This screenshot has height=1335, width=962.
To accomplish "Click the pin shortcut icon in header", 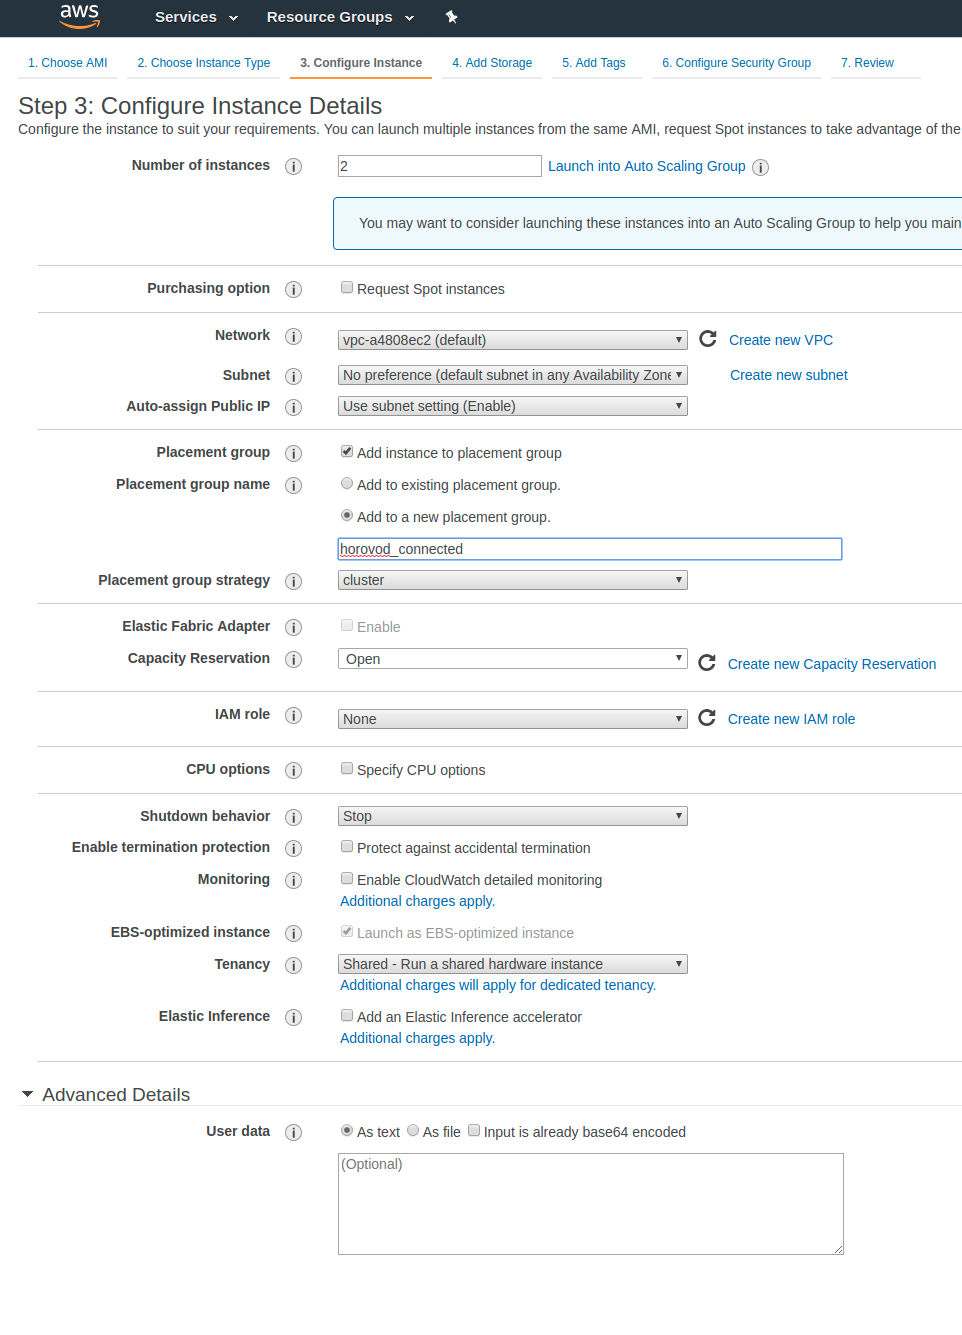I will pyautogui.click(x=451, y=17).
